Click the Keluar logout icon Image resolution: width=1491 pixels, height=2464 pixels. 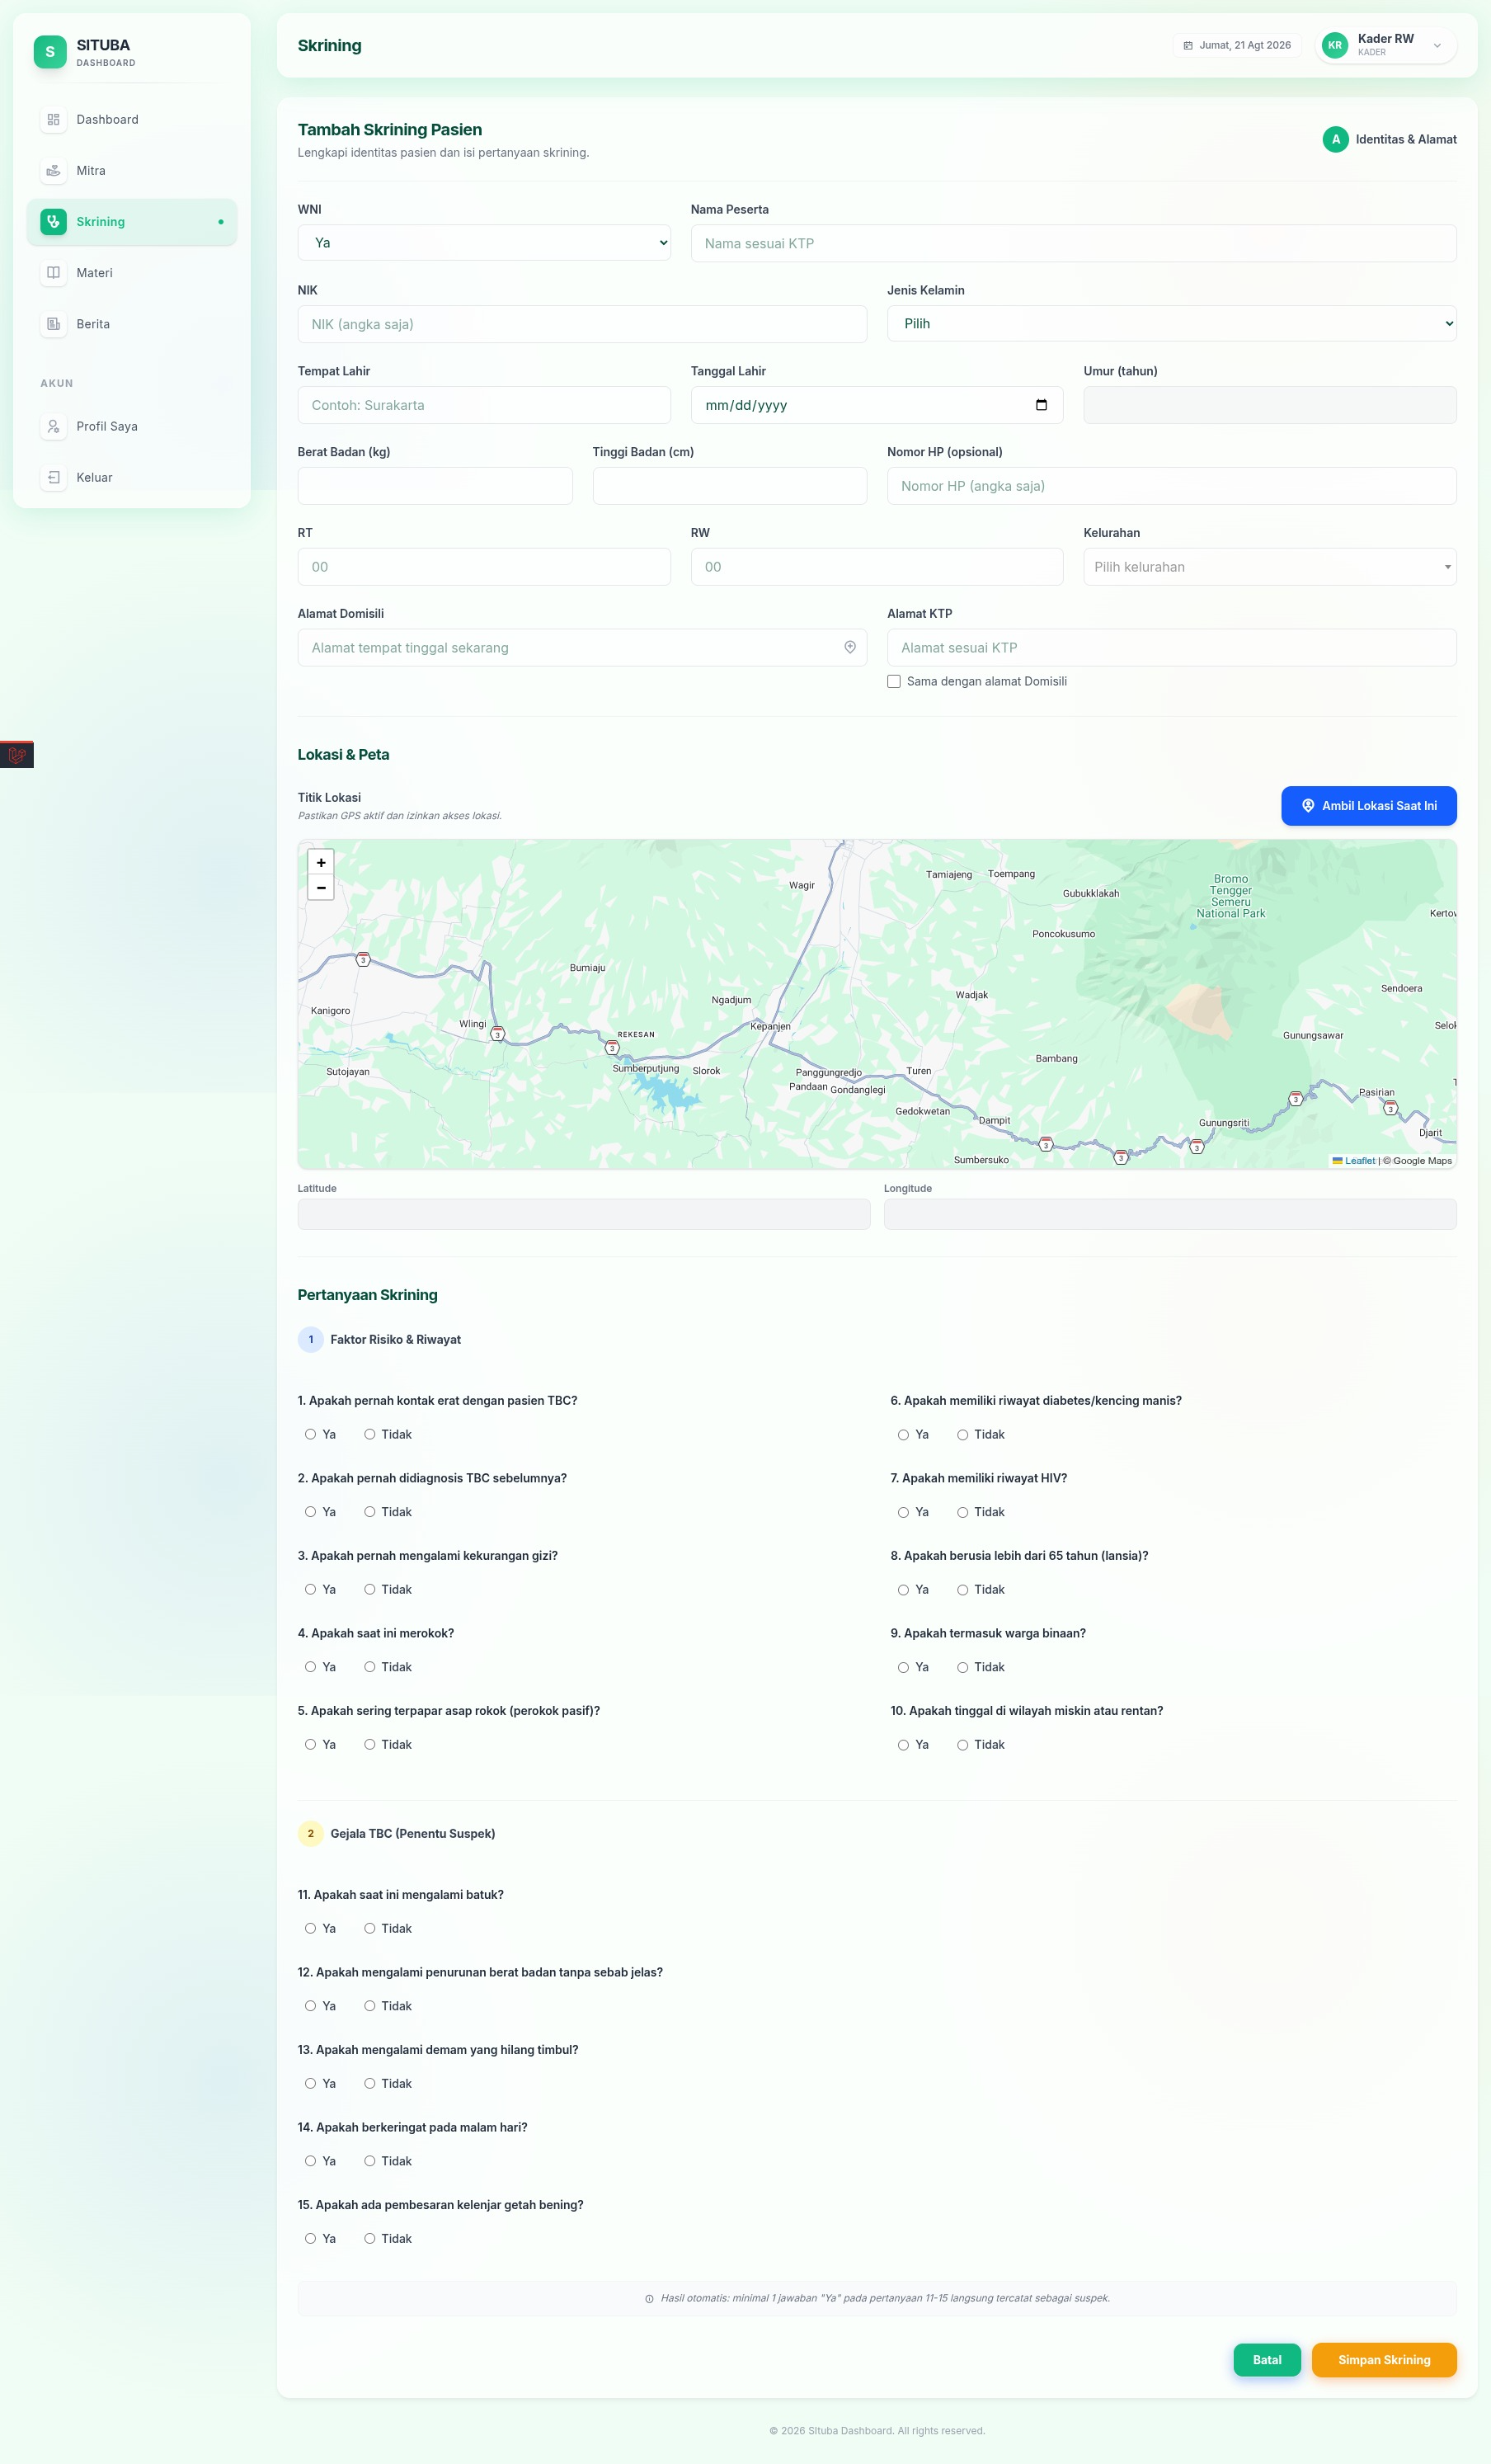coord(54,477)
